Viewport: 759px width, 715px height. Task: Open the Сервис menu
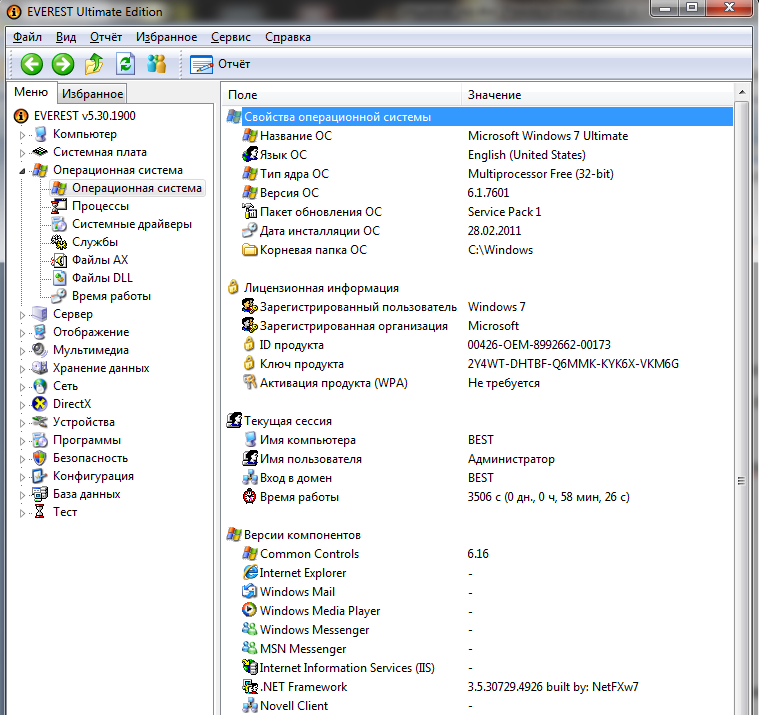pyautogui.click(x=231, y=37)
